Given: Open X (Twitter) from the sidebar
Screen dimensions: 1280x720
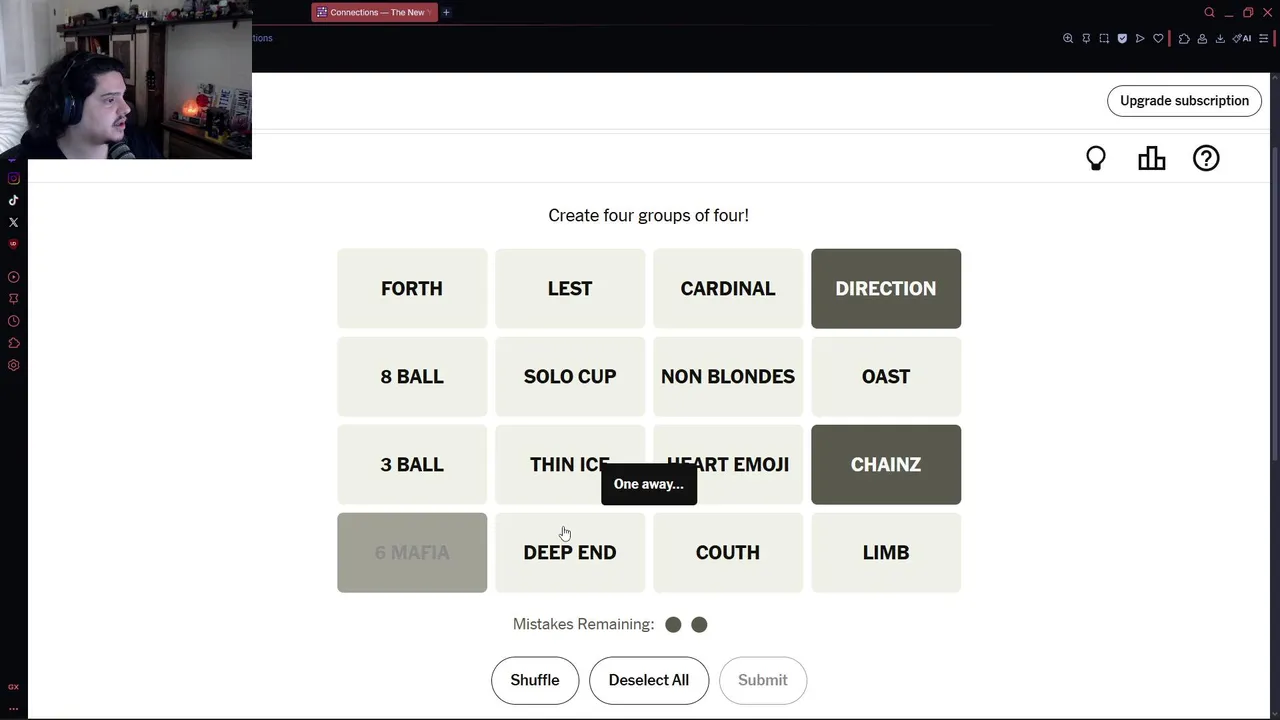Looking at the screenshot, I should coord(14,222).
